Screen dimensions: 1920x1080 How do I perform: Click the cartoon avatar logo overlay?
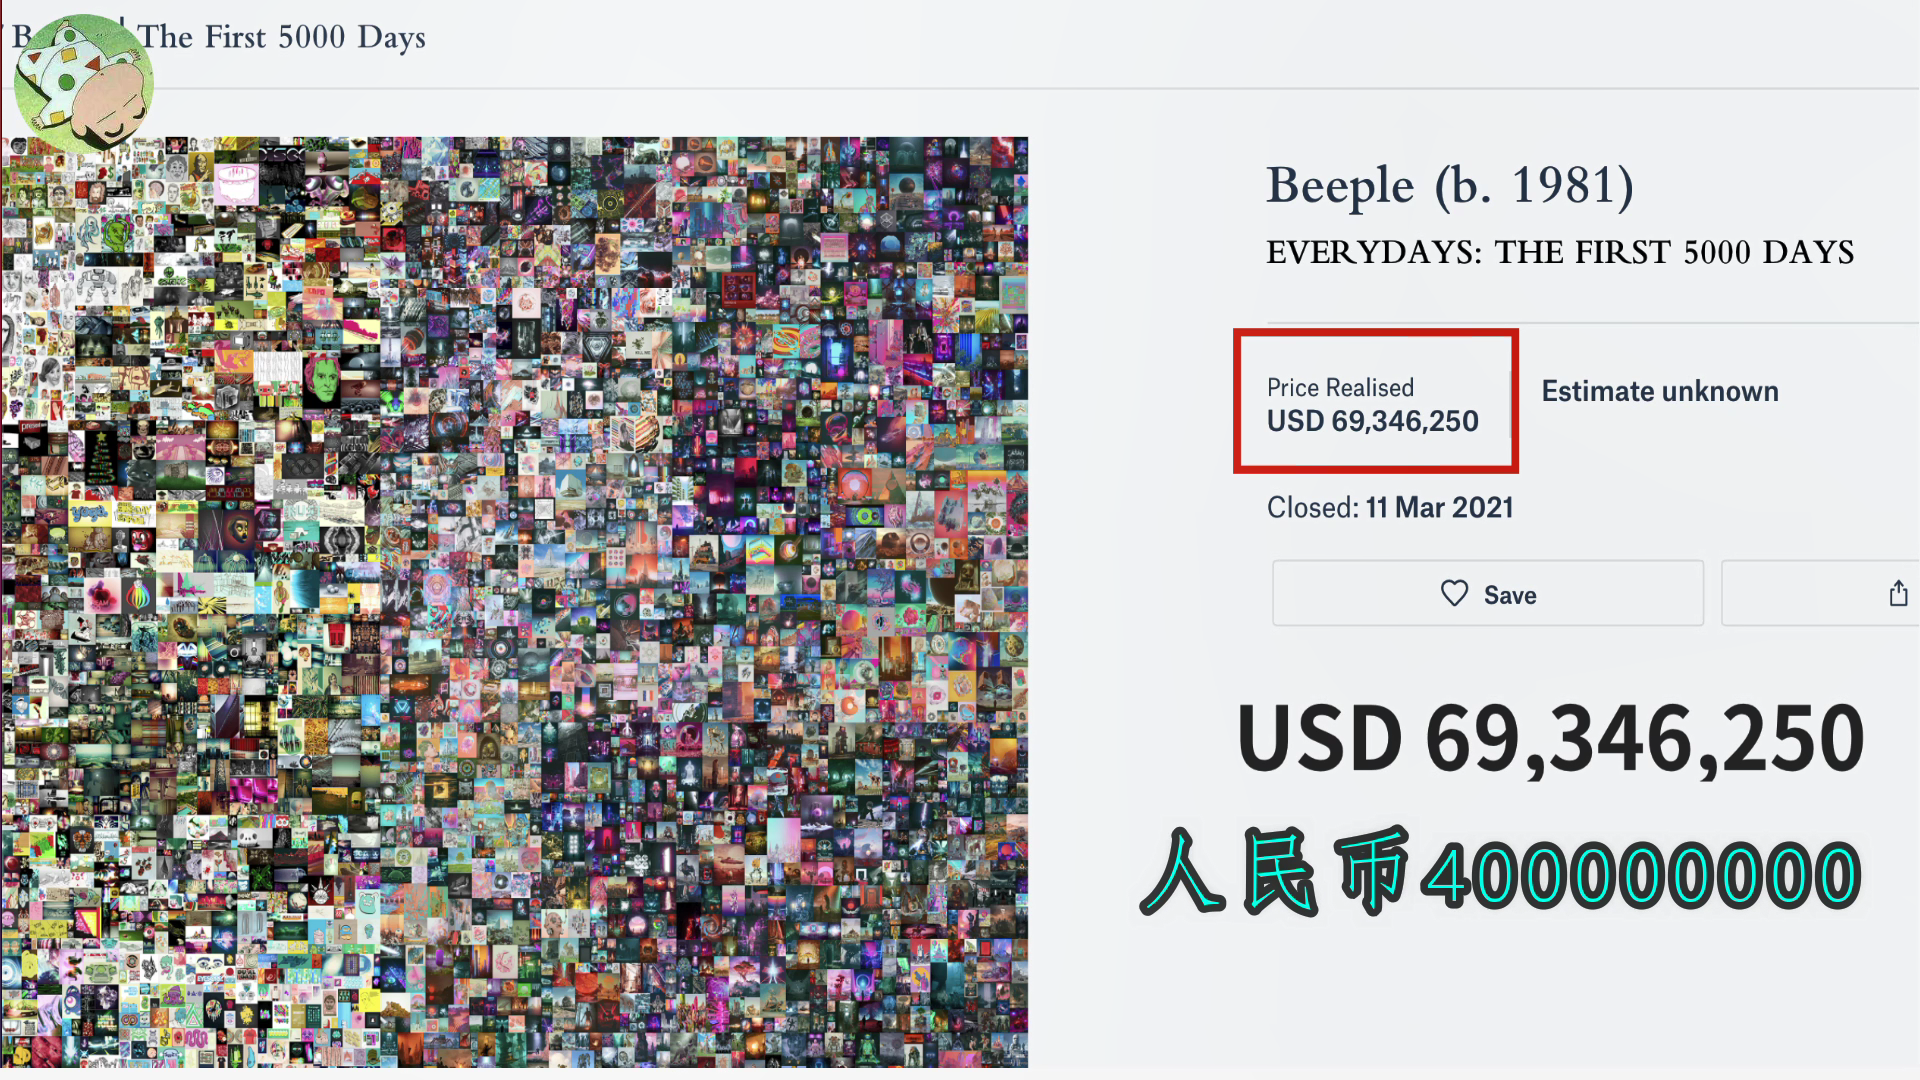pos(84,83)
